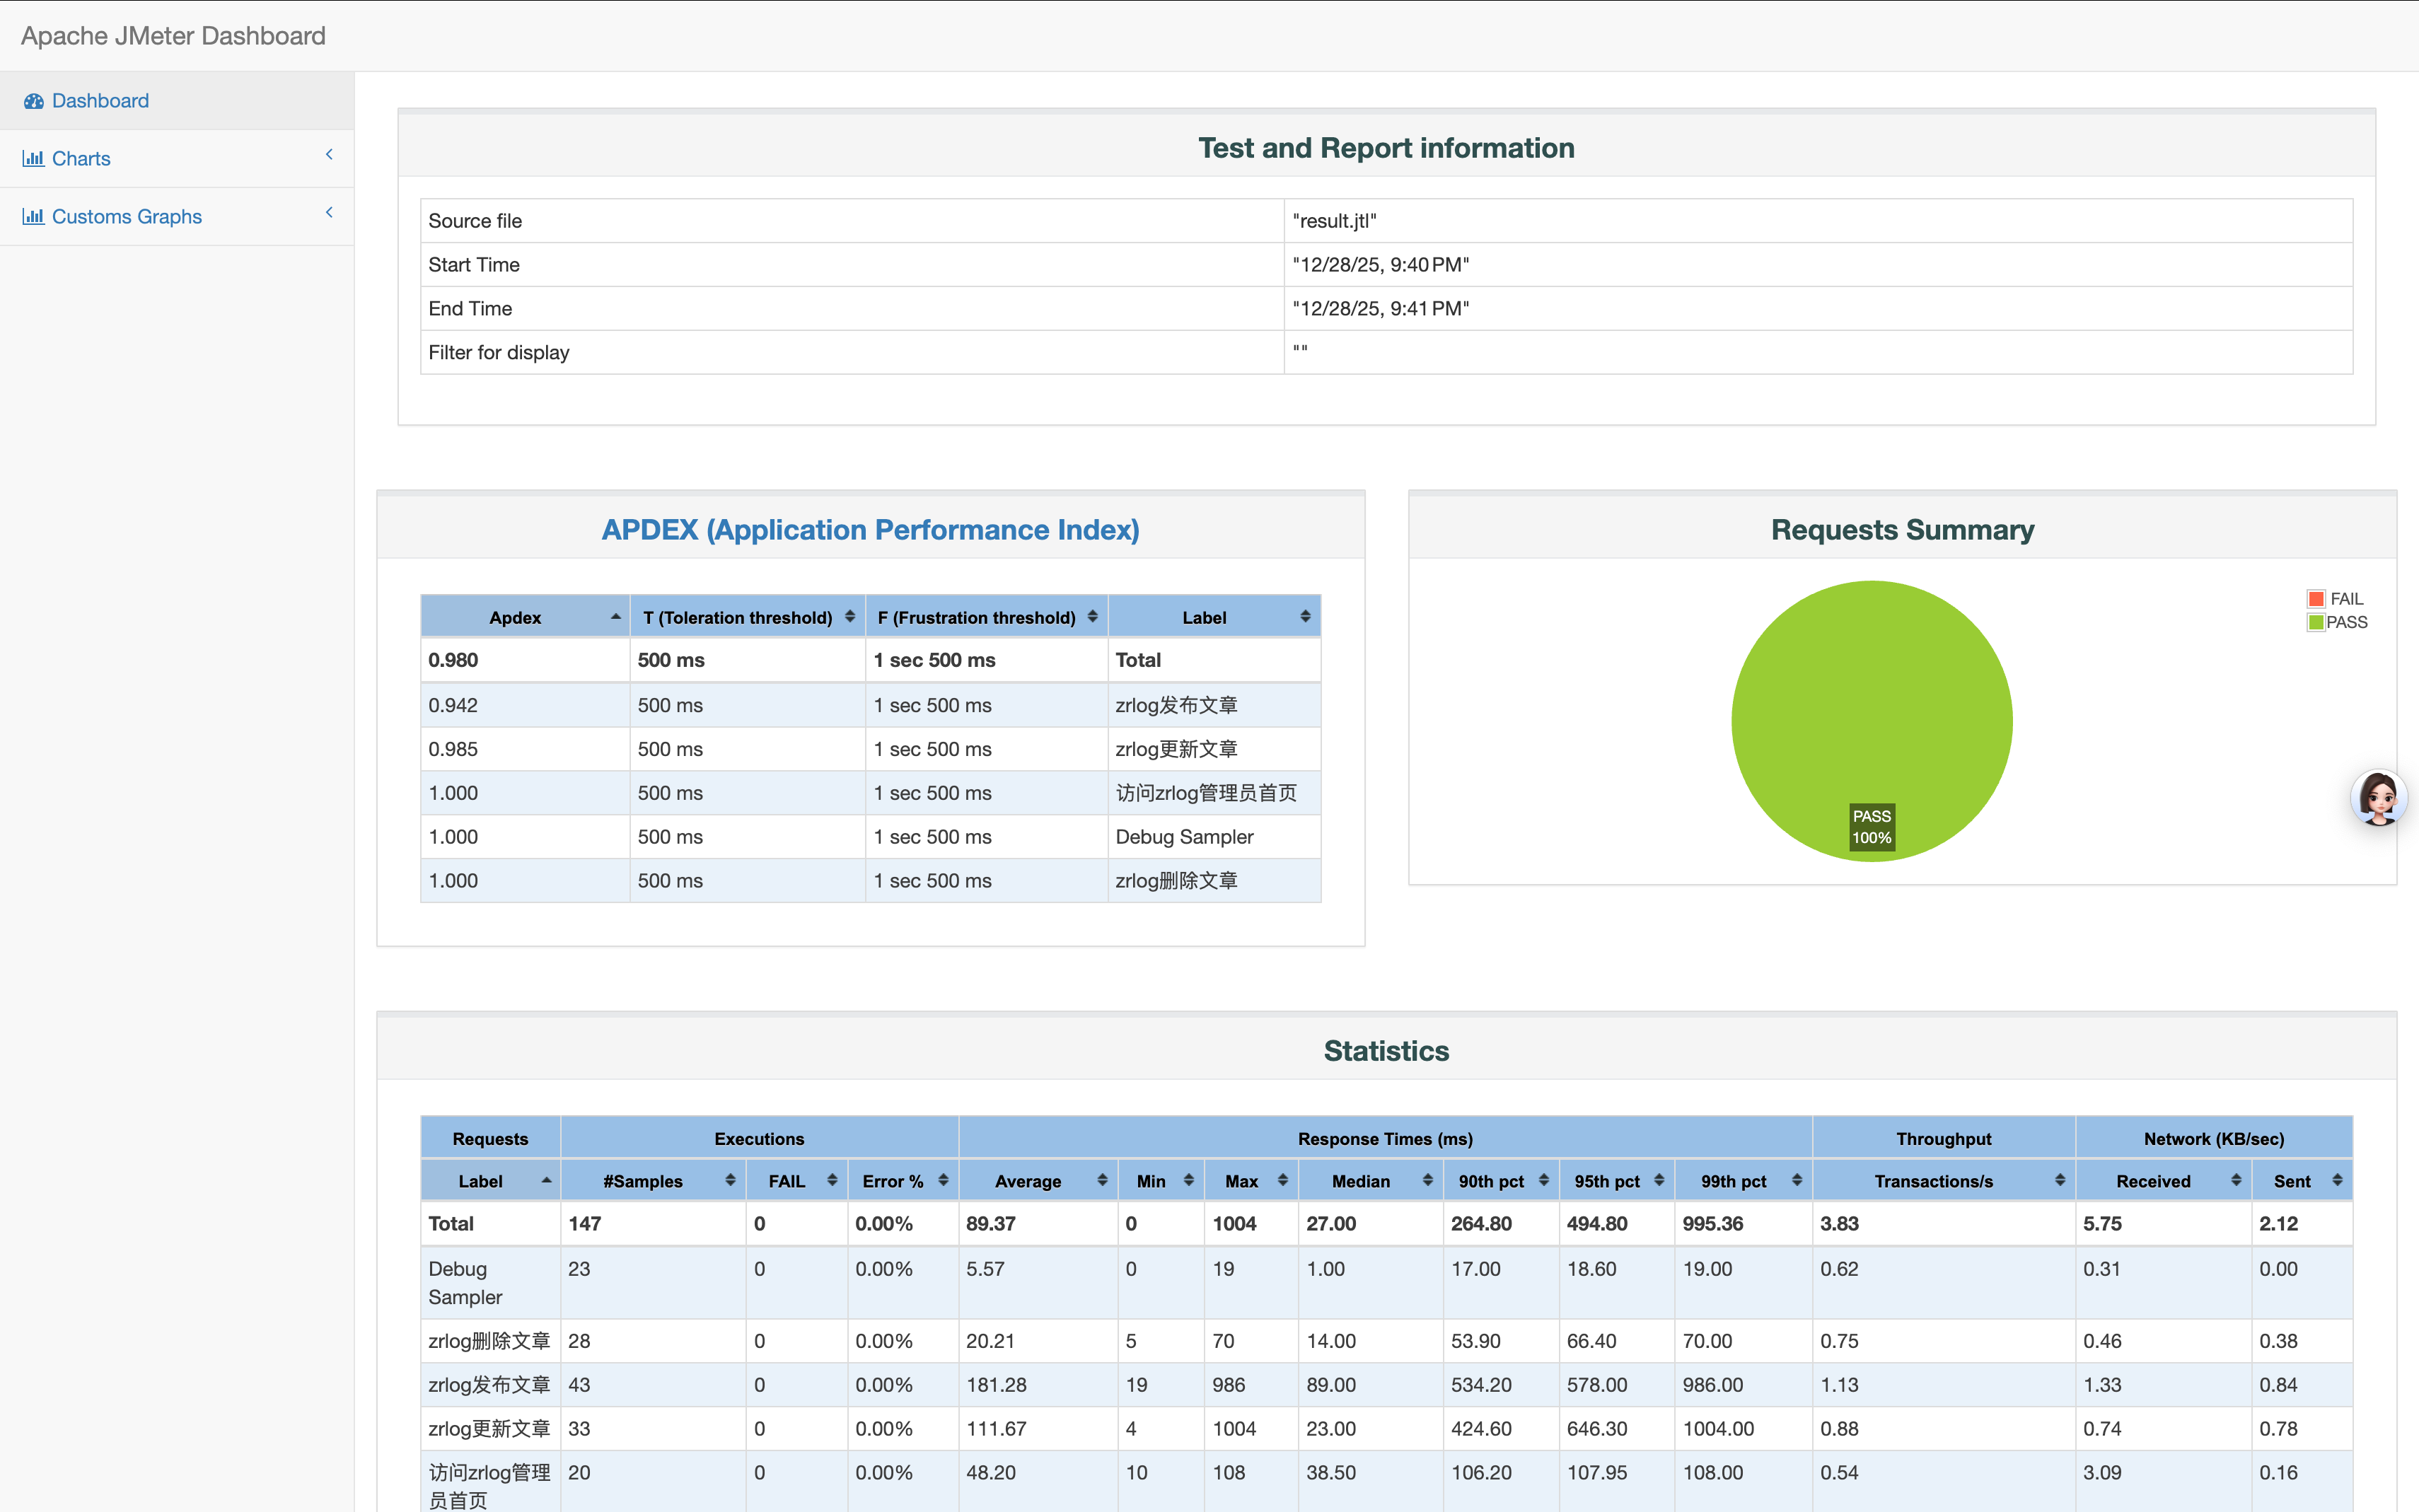
Task: Click the Charts bar-chart icon
Action: [x=34, y=159]
